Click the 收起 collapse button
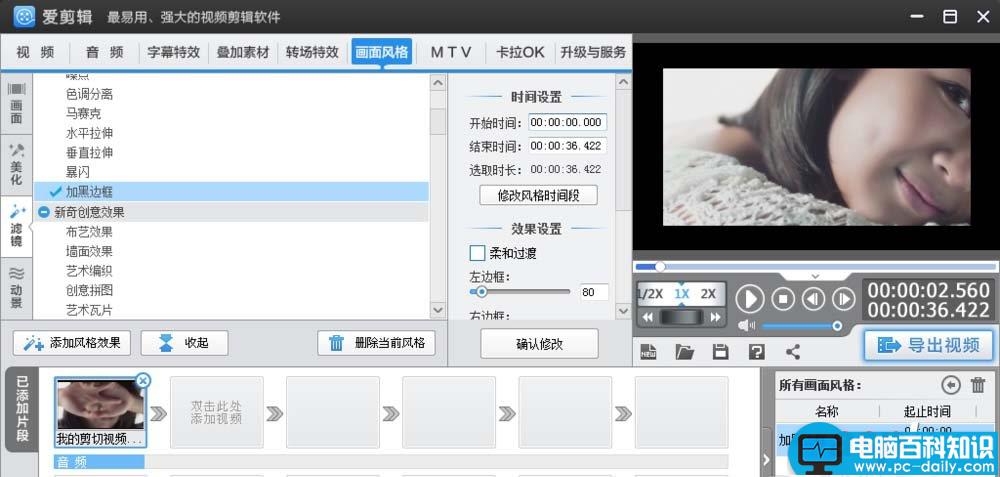This screenshot has height=477, width=1000. click(184, 343)
